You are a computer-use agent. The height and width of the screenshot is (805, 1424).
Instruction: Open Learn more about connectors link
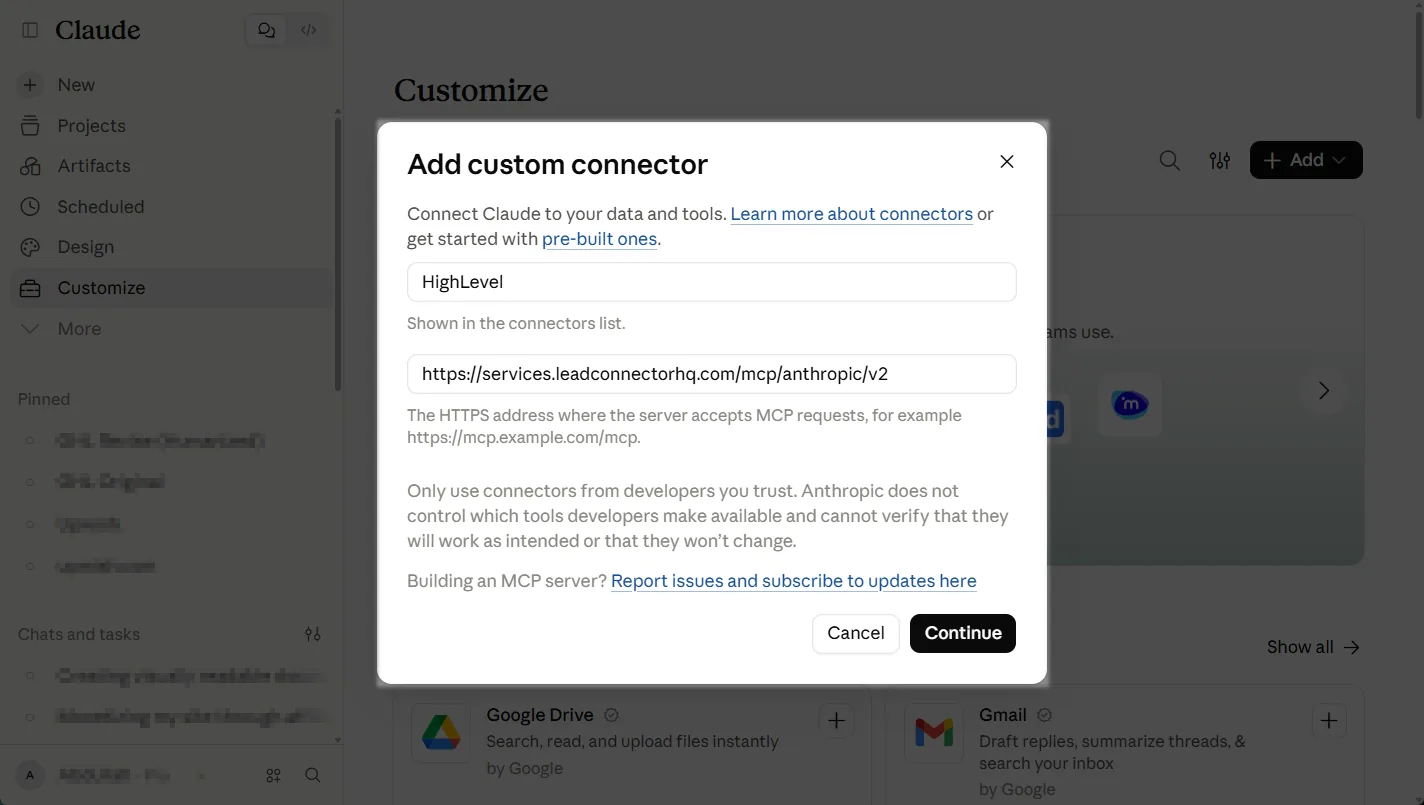point(852,214)
